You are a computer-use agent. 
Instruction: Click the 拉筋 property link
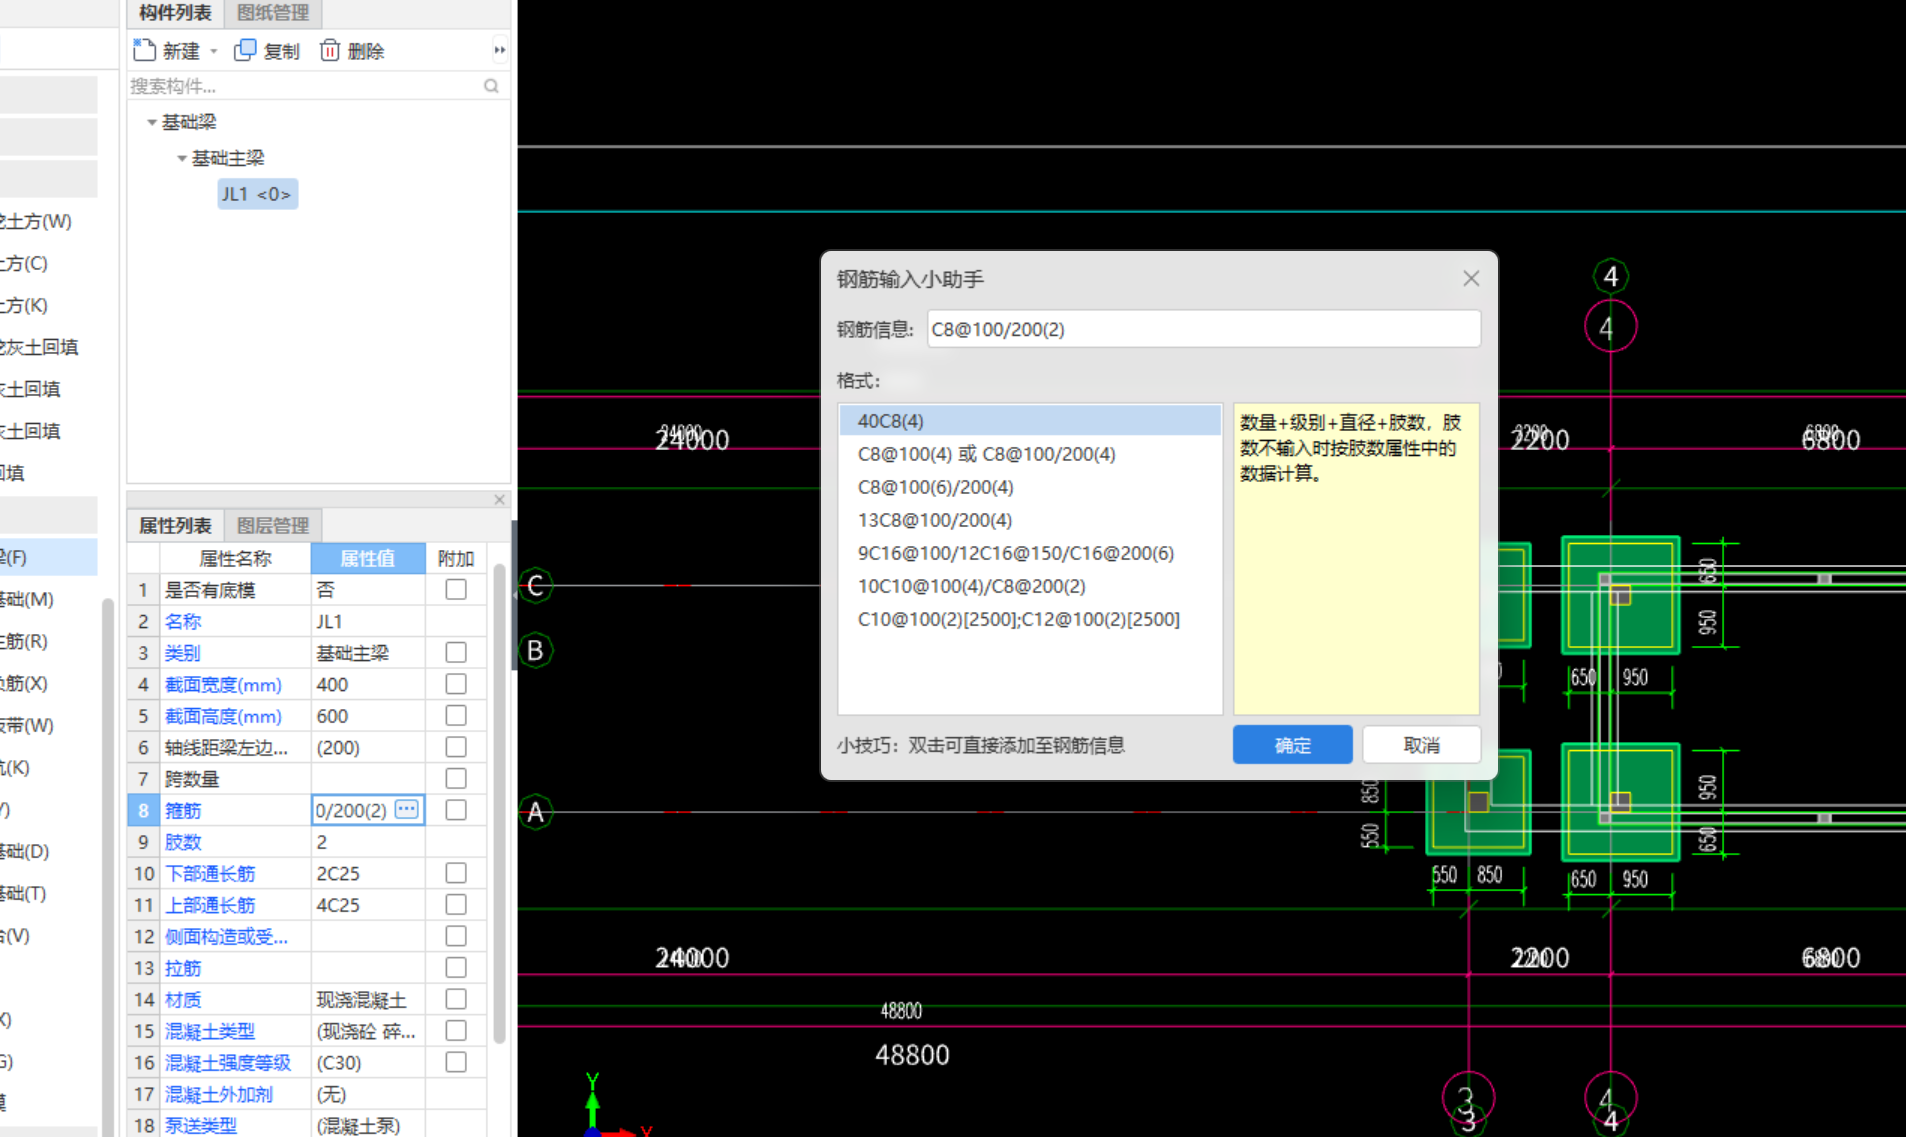[183, 968]
